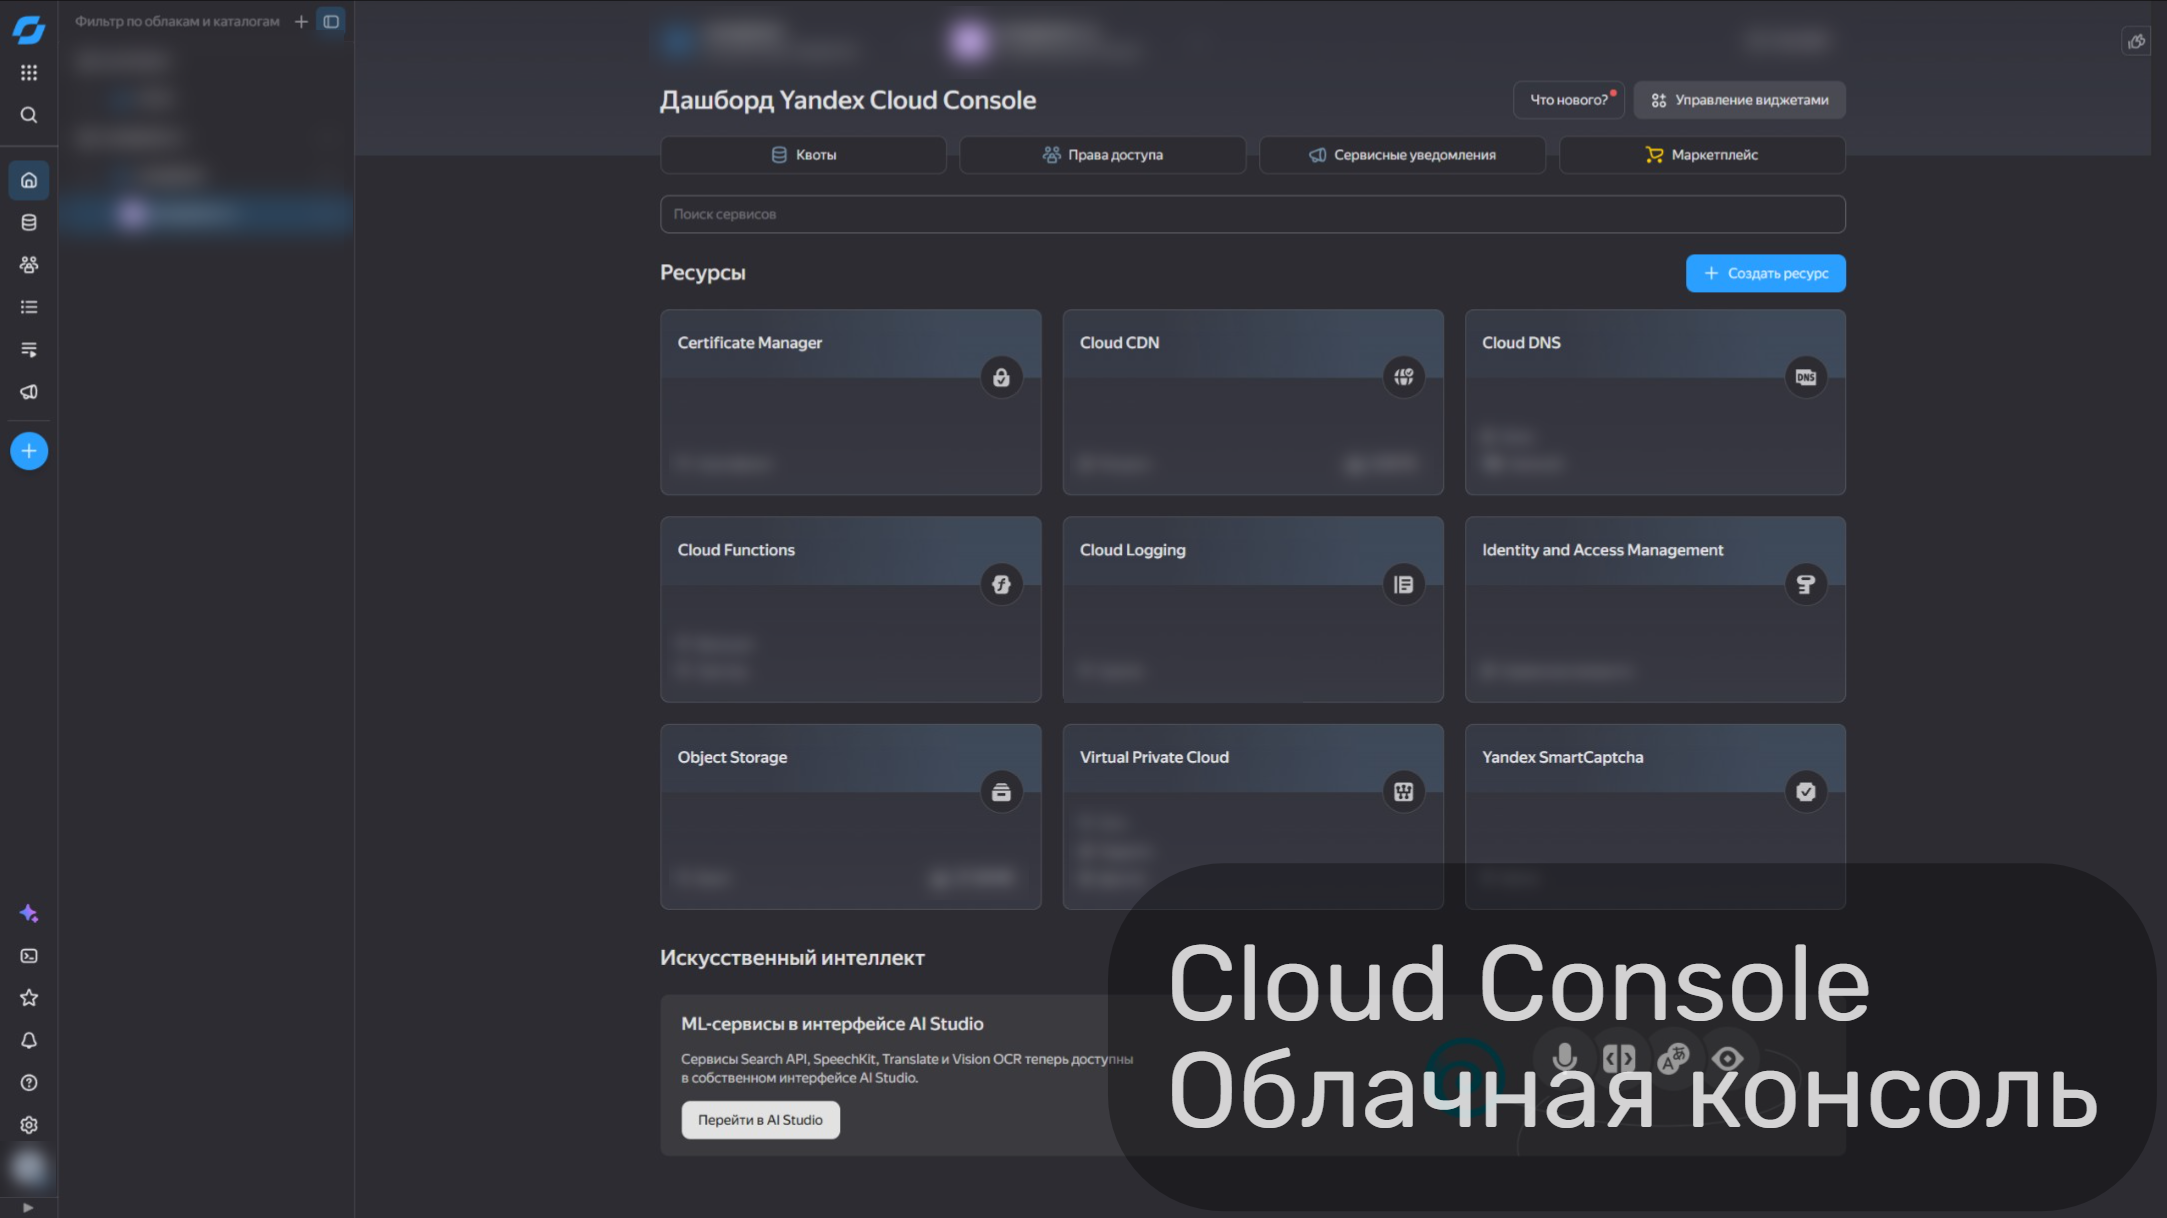Open the Certificate Manager card title
This screenshot has height=1218, width=2167.
click(750, 343)
